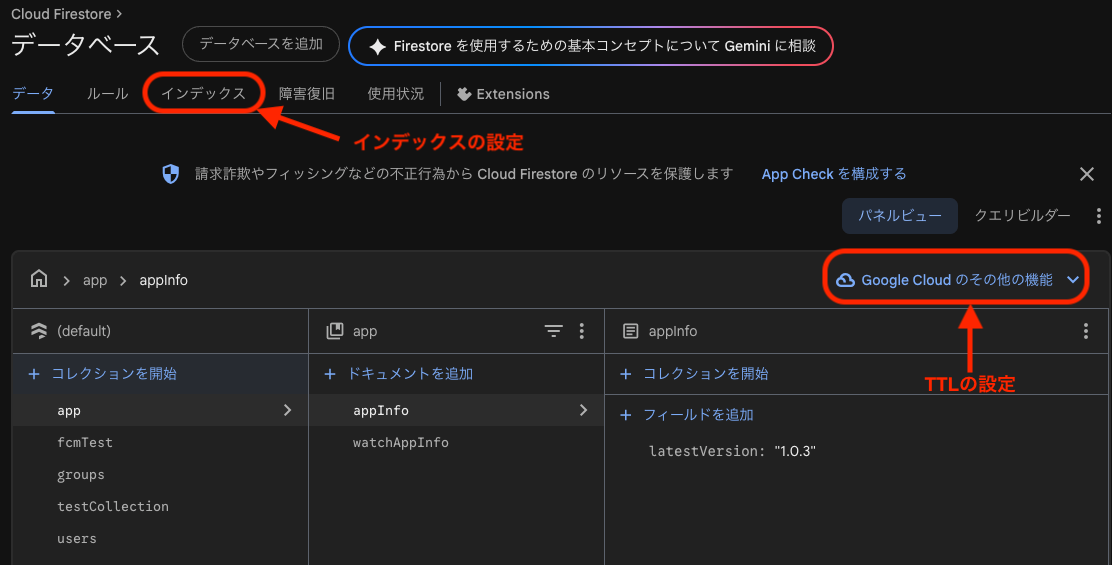
Task: Open the インデックス tab
Action: tap(203, 94)
